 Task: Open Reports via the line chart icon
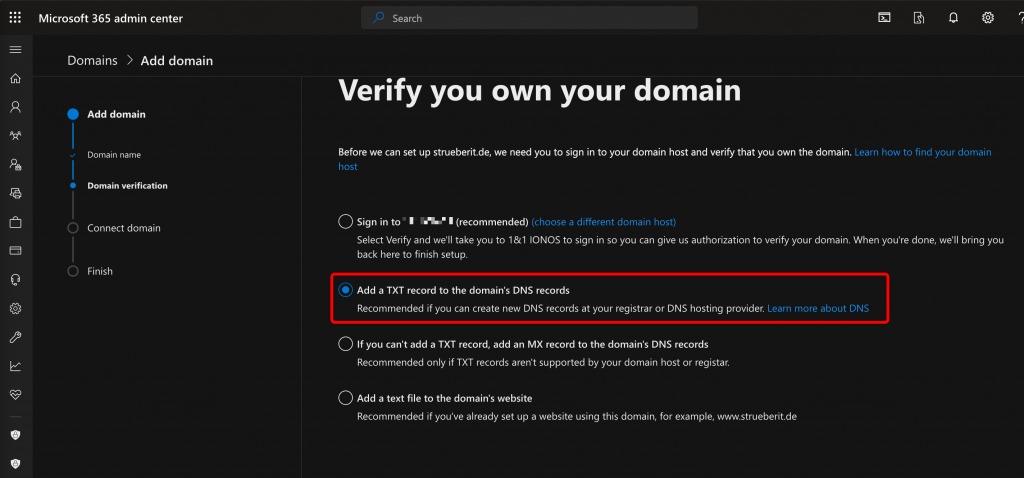[15, 366]
